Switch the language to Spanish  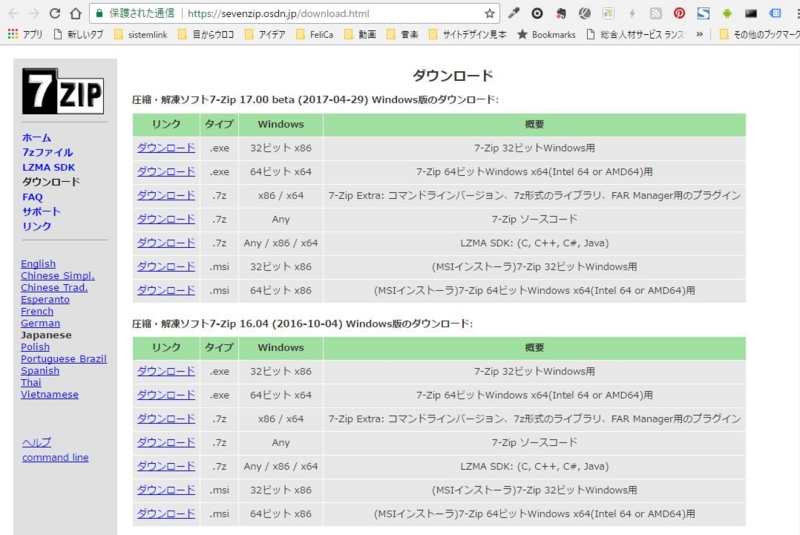40,371
